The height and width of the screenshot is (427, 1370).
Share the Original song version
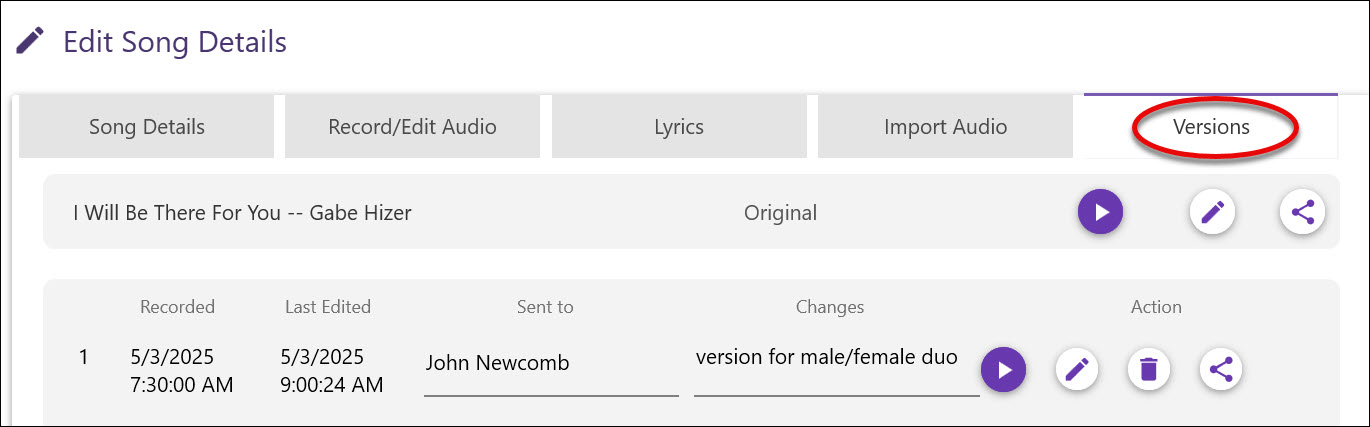1302,212
